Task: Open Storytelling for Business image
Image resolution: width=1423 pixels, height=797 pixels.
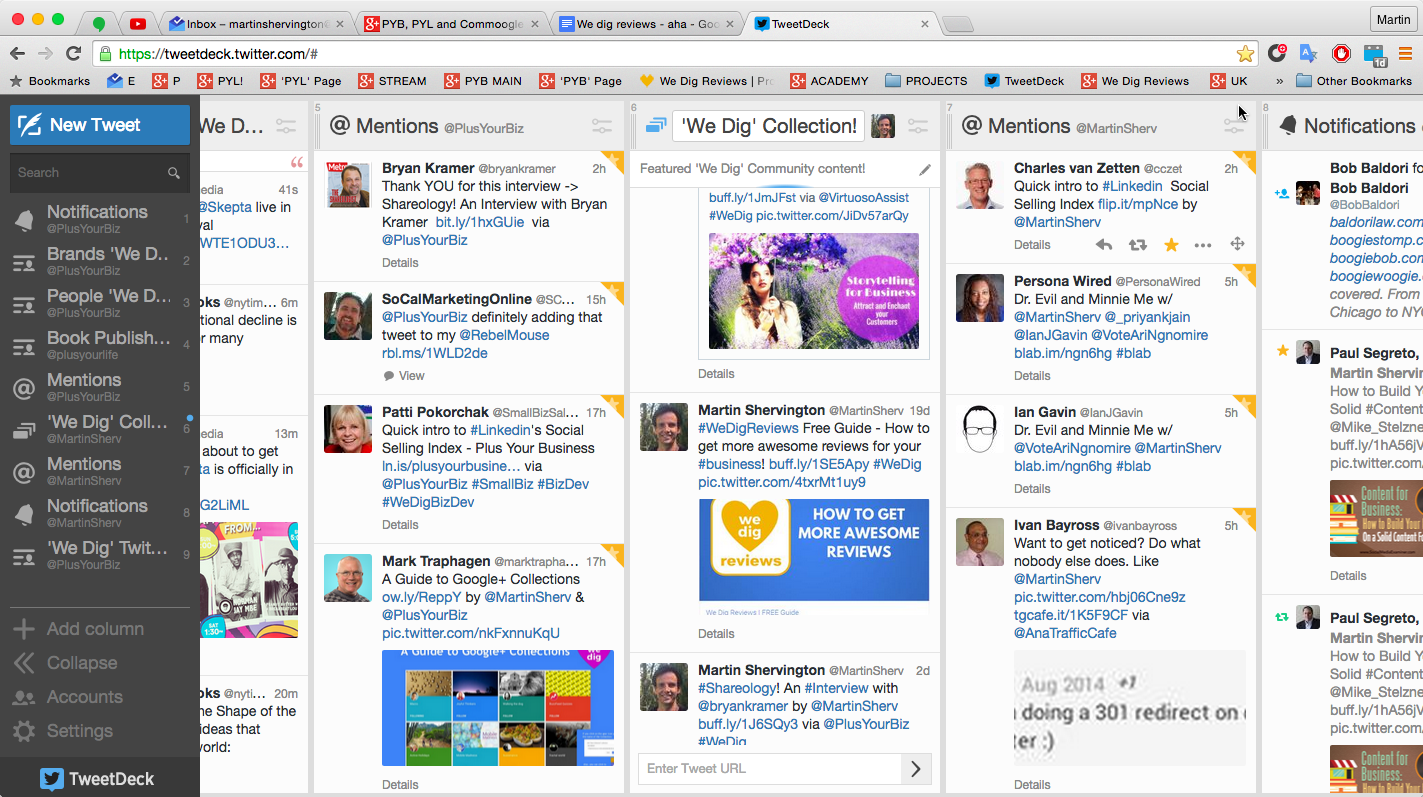Action: [x=814, y=291]
